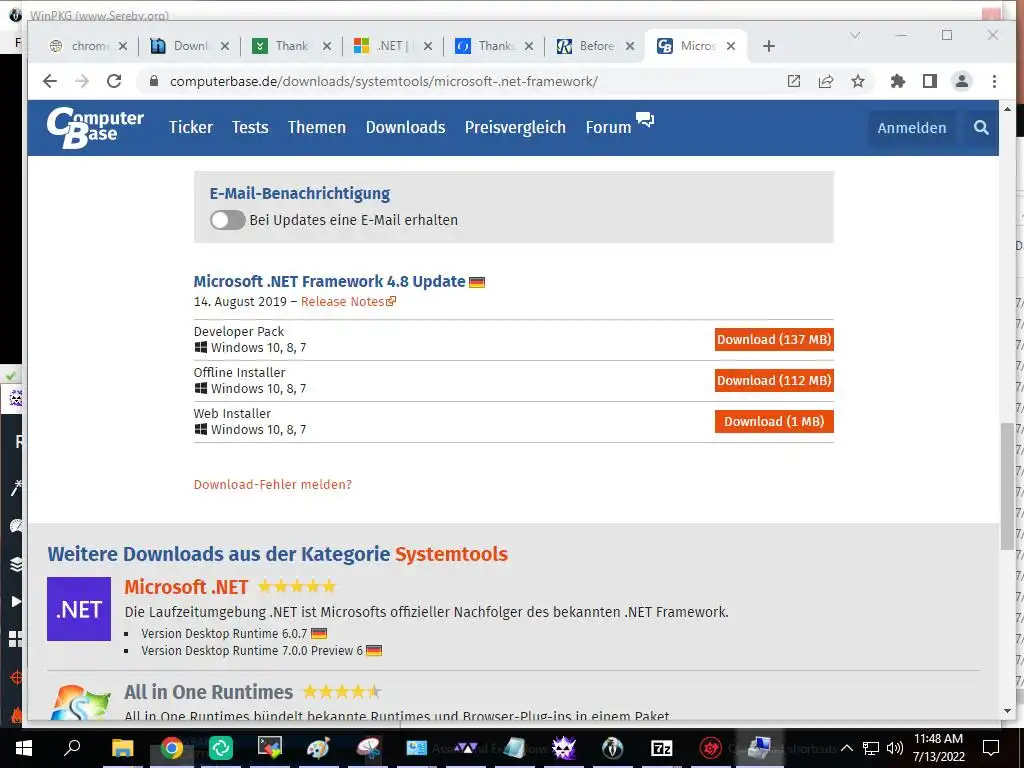Open the Chrome profile avatar icon
Viewport: 1024px width, 768px height.
961,81
